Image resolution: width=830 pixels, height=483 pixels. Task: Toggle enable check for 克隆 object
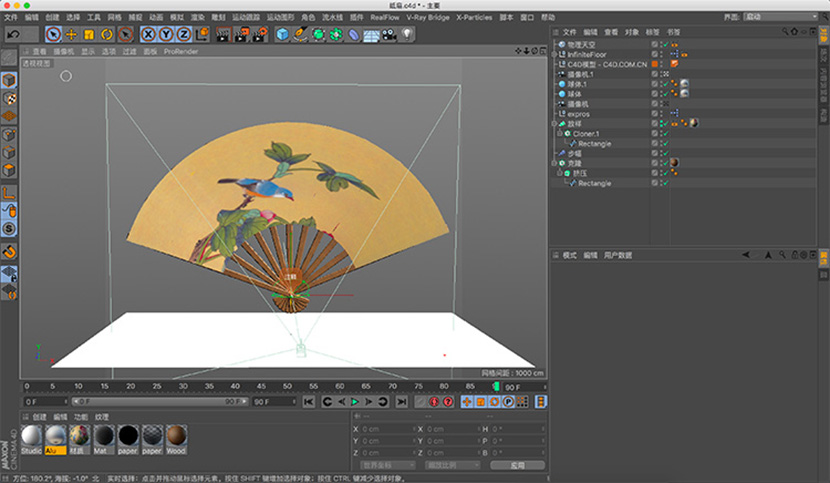tap(666, 163)
